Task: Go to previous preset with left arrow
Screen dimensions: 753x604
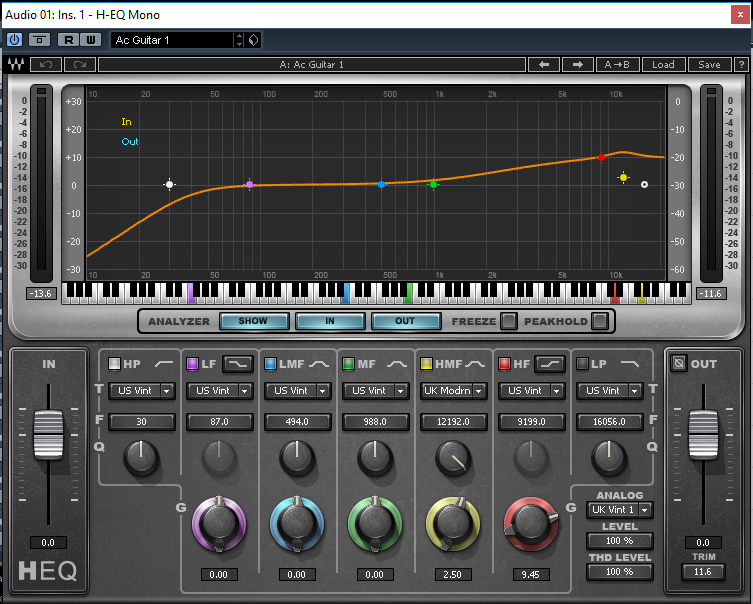Action: tap(544, 64)
